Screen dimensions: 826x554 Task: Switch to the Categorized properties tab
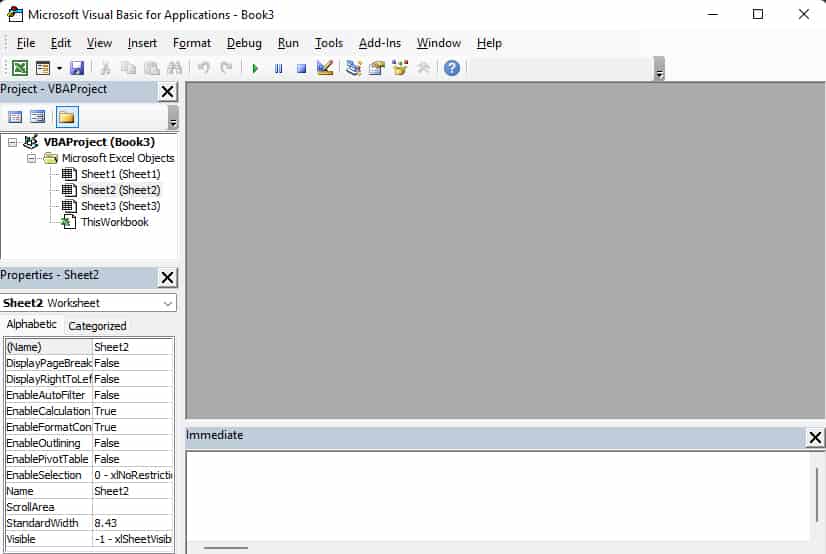pyautogui.click(x=97, y=326)
